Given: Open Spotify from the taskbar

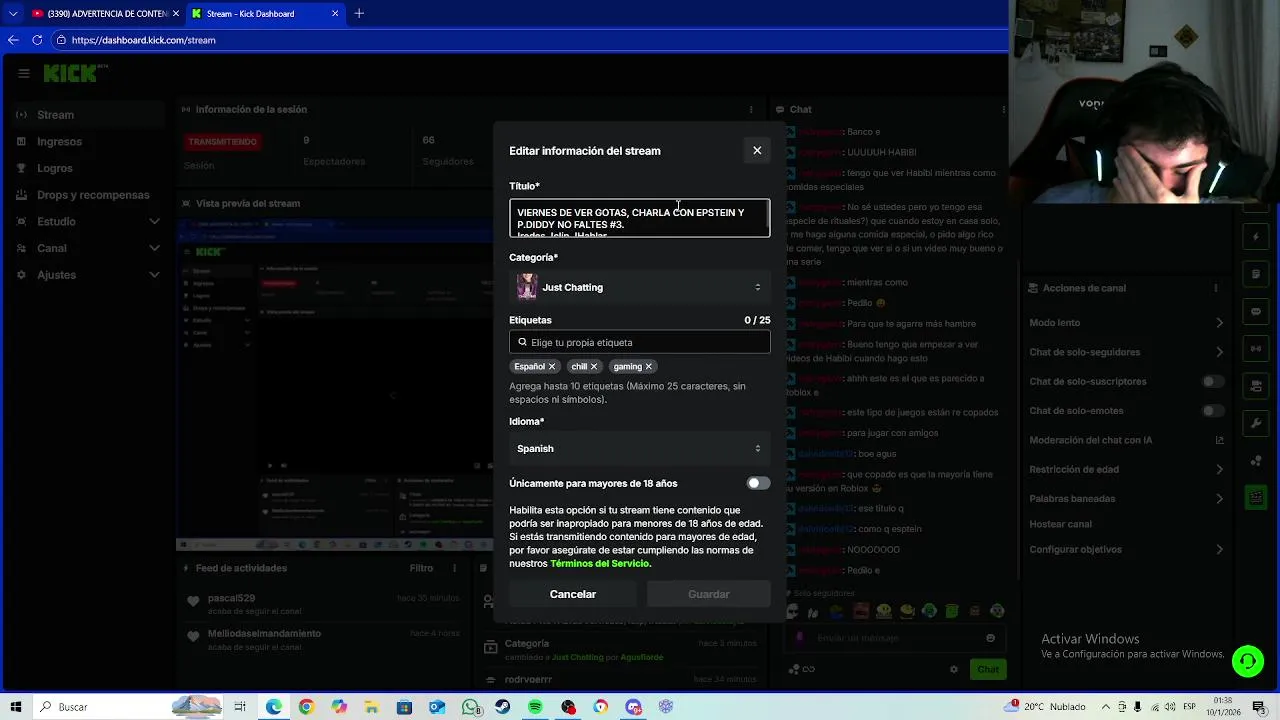Looking at the screenshot, I should (535, 707).
